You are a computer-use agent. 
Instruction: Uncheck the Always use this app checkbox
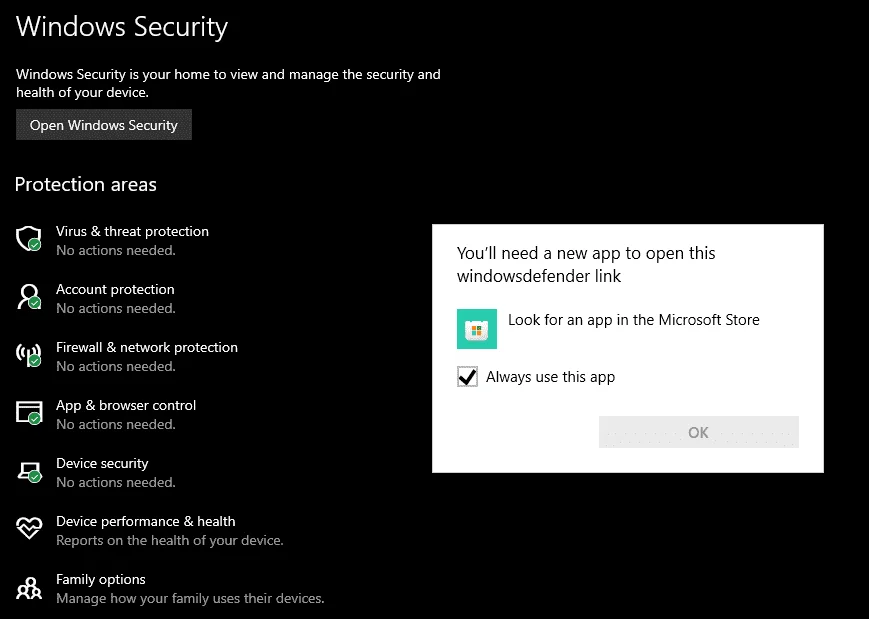click(467, 377)
